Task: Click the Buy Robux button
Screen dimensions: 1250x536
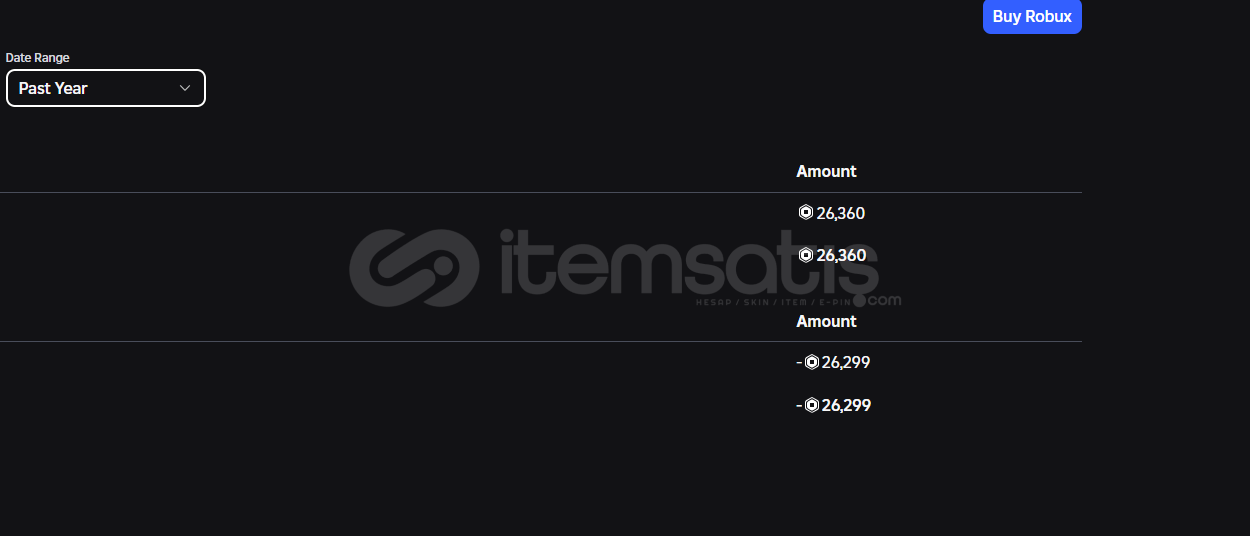Action: (x=1032, y=17)
